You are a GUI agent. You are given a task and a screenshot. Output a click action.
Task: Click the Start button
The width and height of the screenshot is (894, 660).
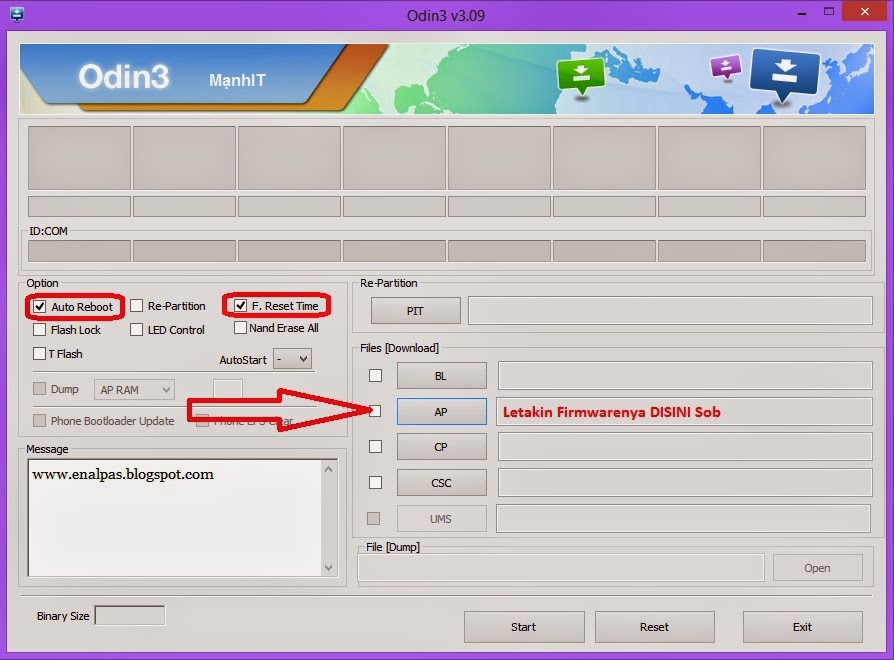pyautogui.click(x=524, y=627)
